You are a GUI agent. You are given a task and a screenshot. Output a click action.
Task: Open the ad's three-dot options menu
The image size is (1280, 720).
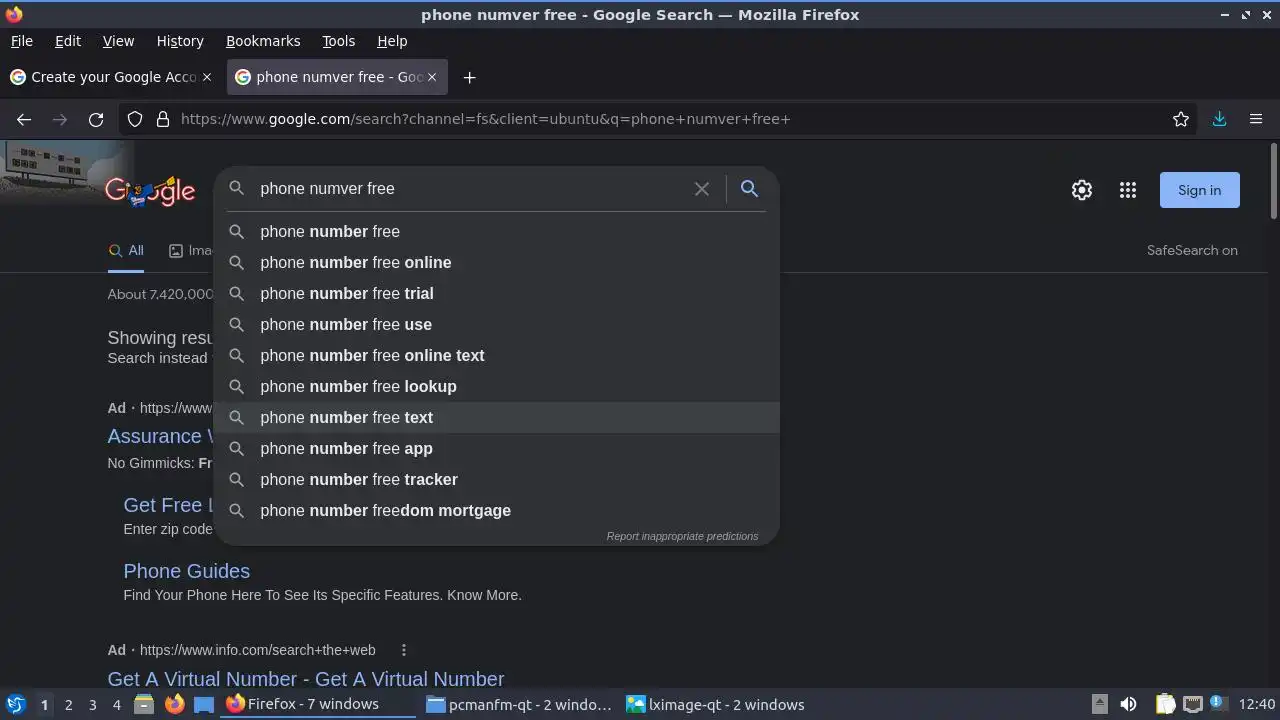pos(403,650)
